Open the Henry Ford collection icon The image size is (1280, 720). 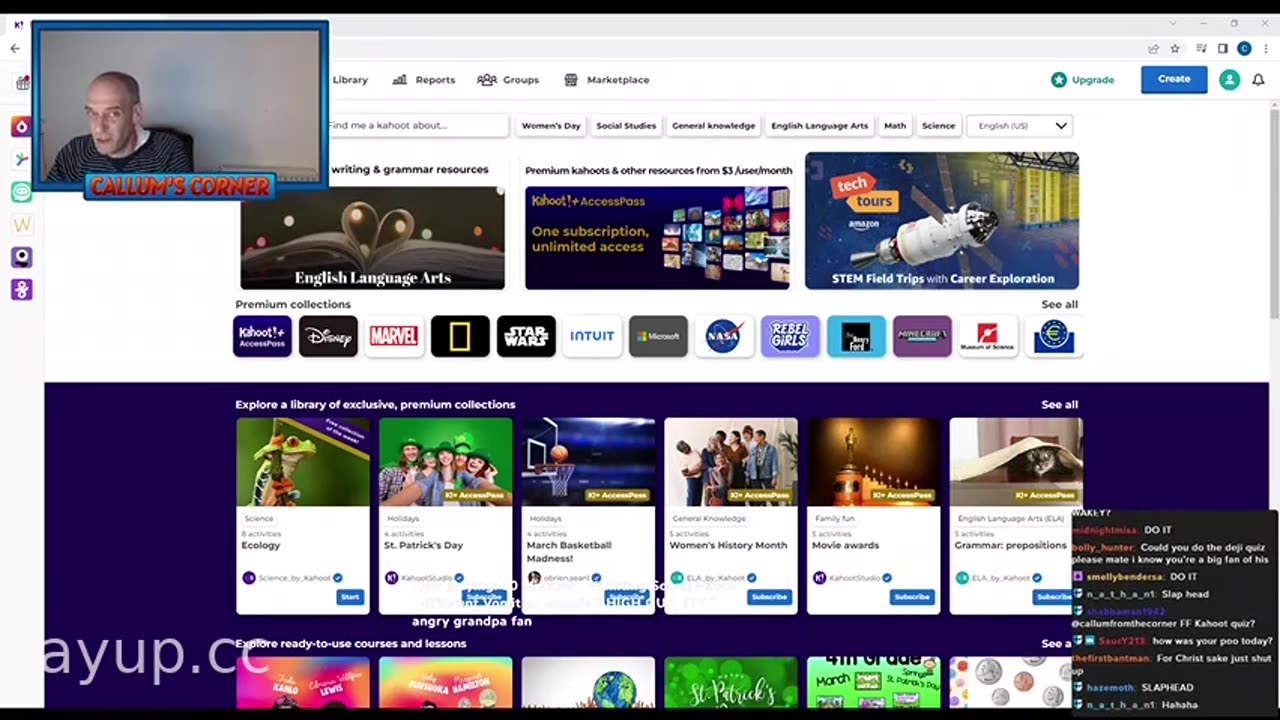click(x=856, y=336)
